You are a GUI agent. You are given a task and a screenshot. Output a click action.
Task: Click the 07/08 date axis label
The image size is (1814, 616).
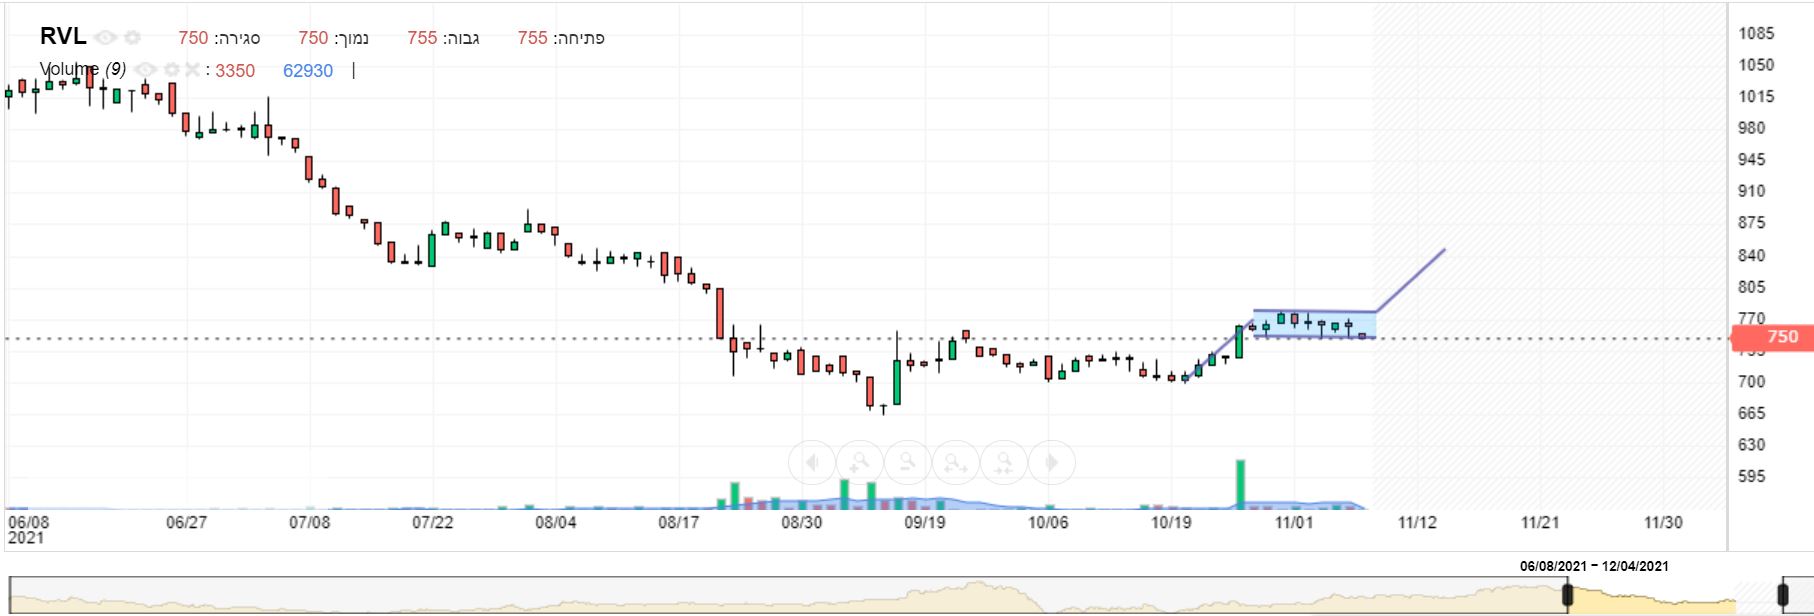coord(309,522)
